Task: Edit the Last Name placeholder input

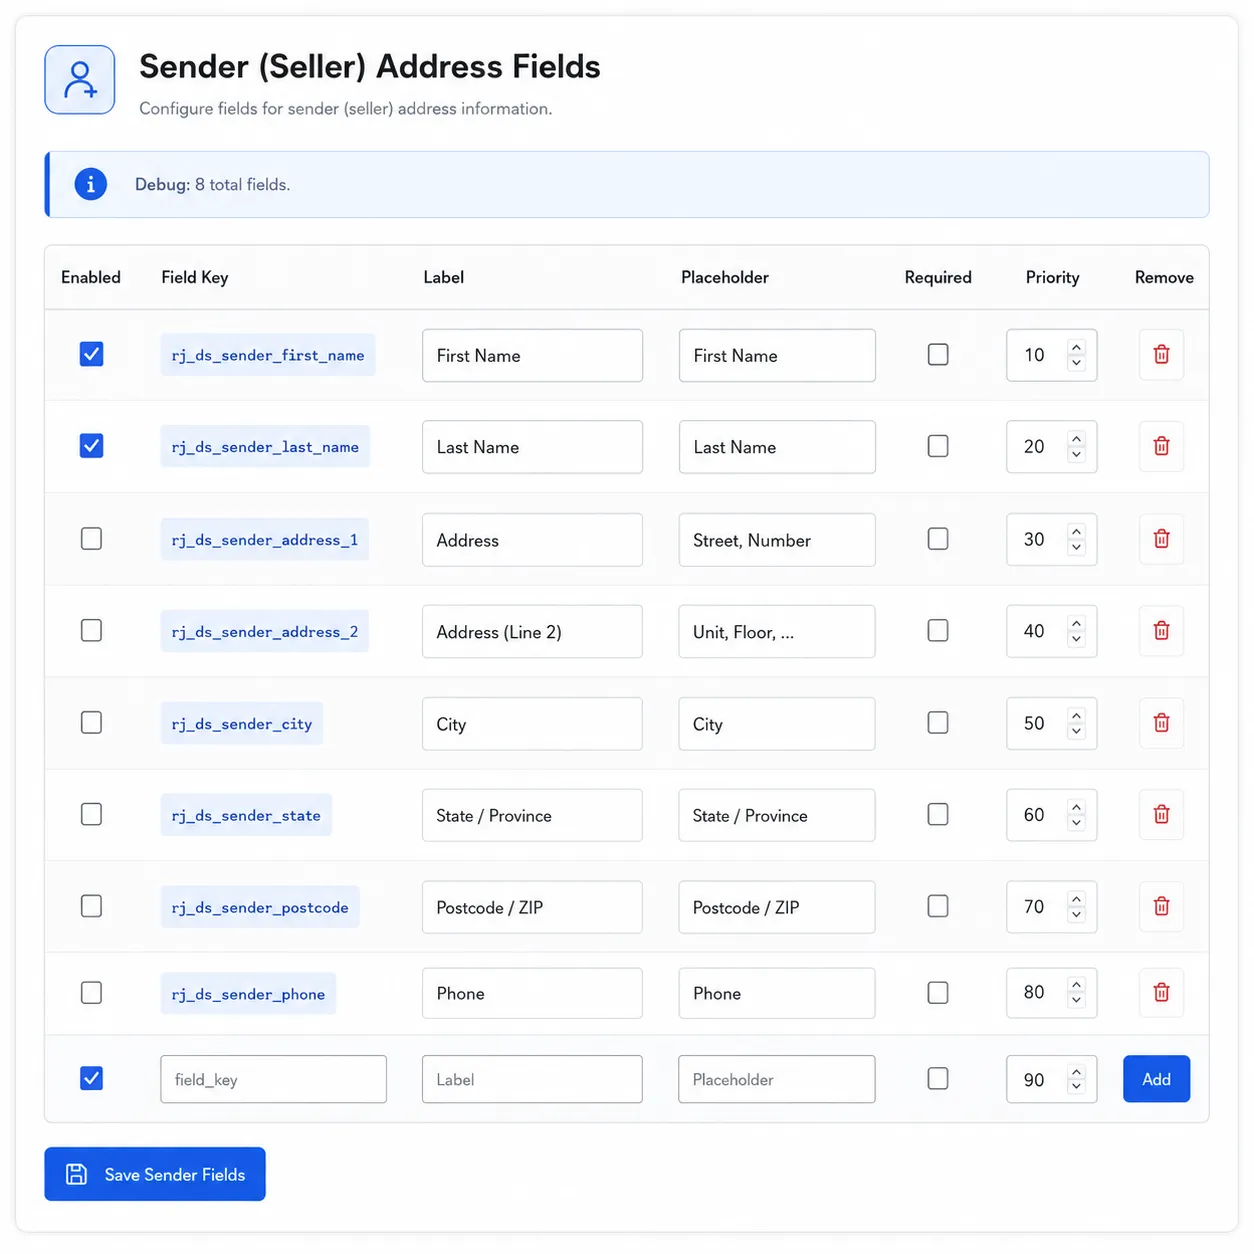Action: coord(777,447)
